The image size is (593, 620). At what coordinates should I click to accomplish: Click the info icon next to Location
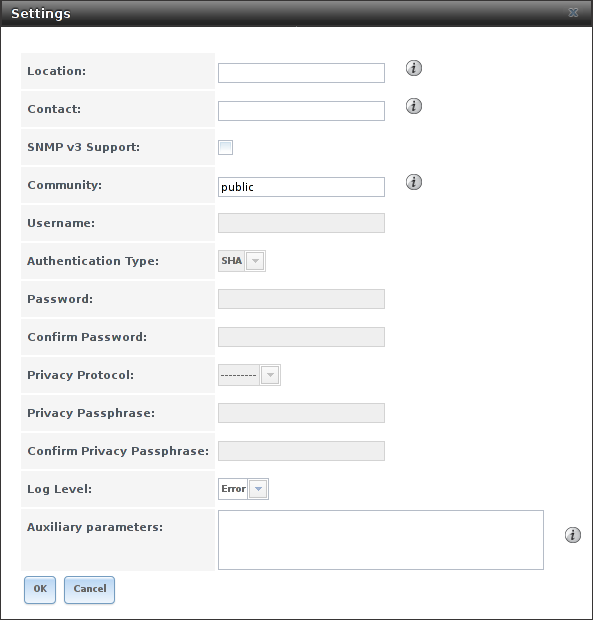coord(414,68)
